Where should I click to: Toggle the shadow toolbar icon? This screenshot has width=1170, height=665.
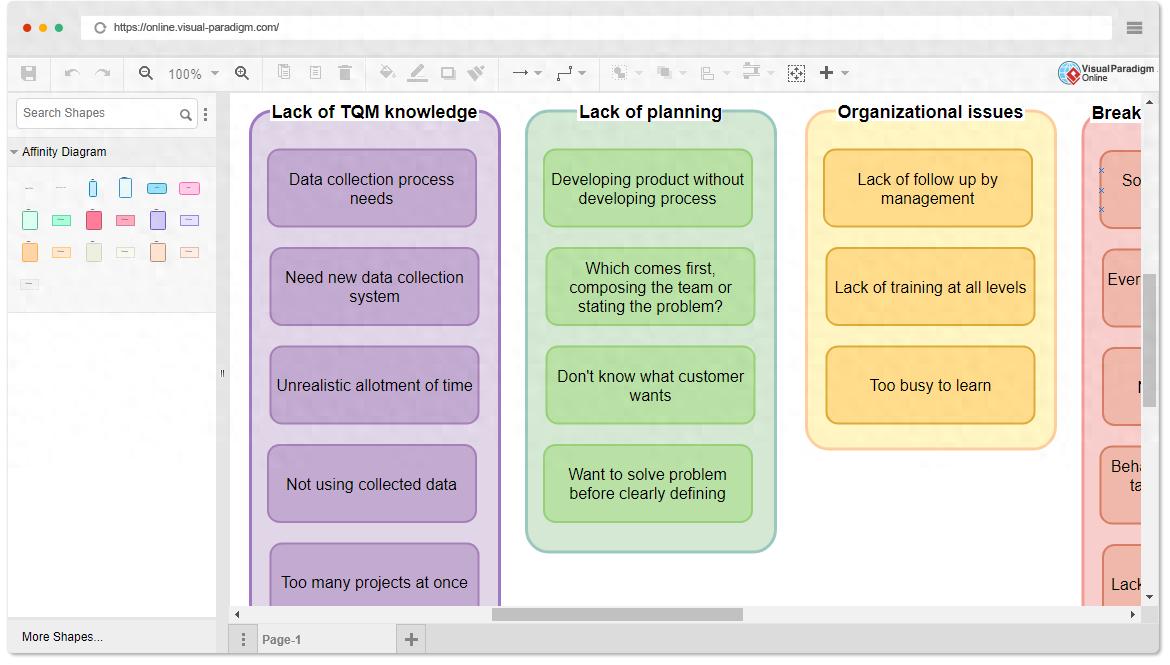pos(448,73)
